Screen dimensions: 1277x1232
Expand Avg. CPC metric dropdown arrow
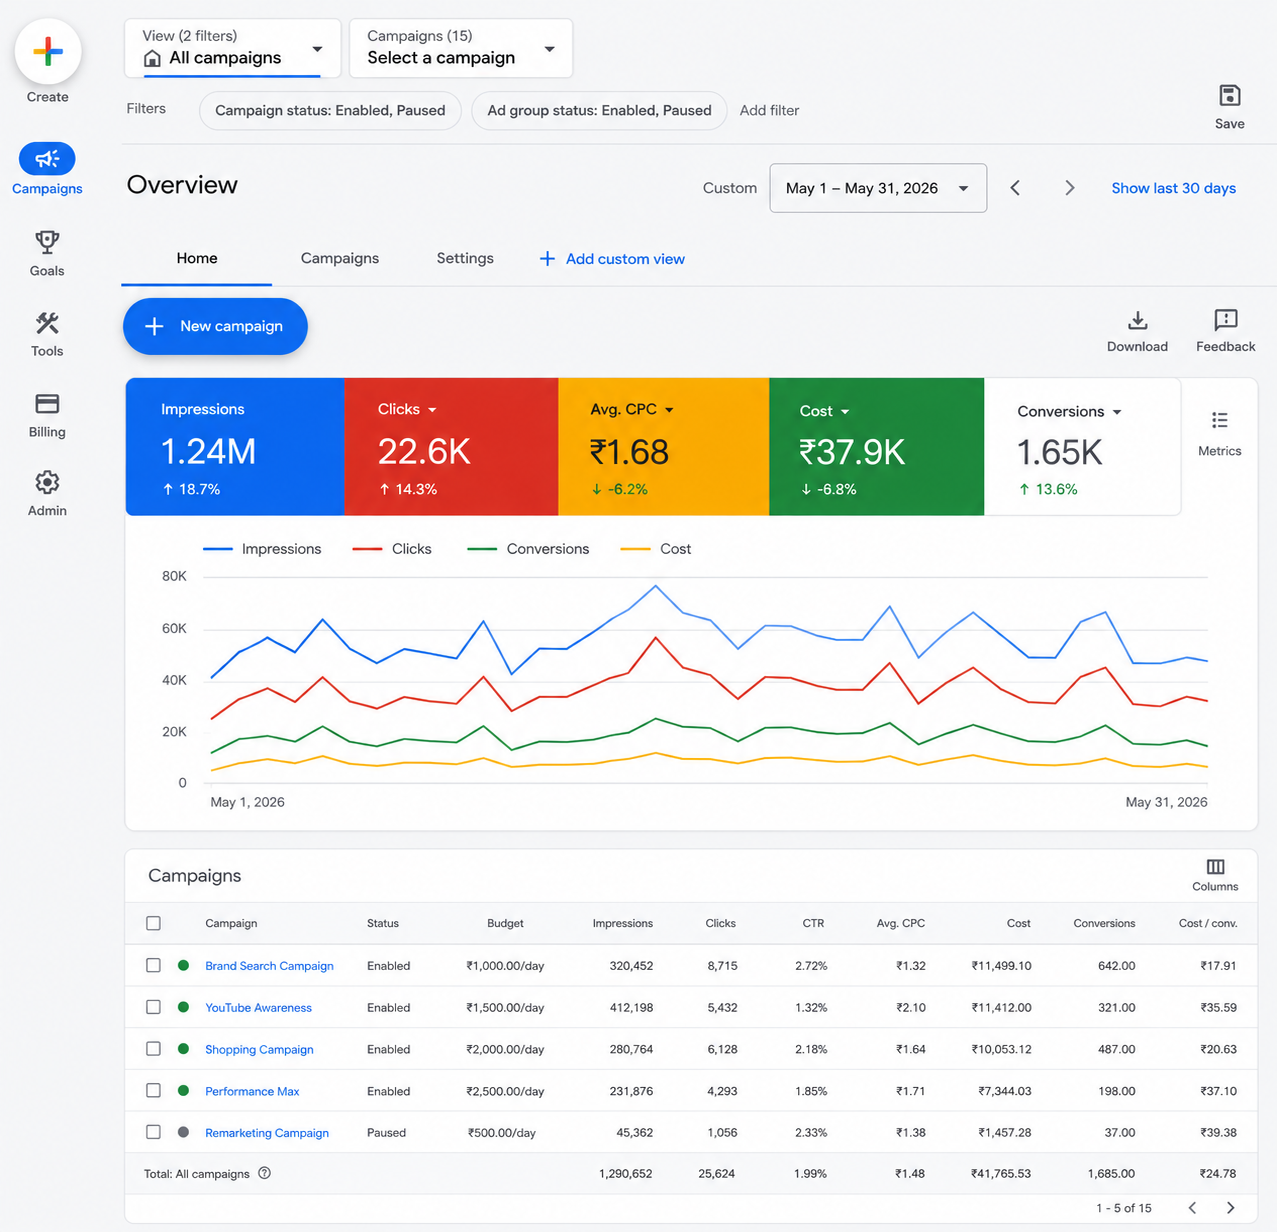pyautogui.click(x=669, y=410)
